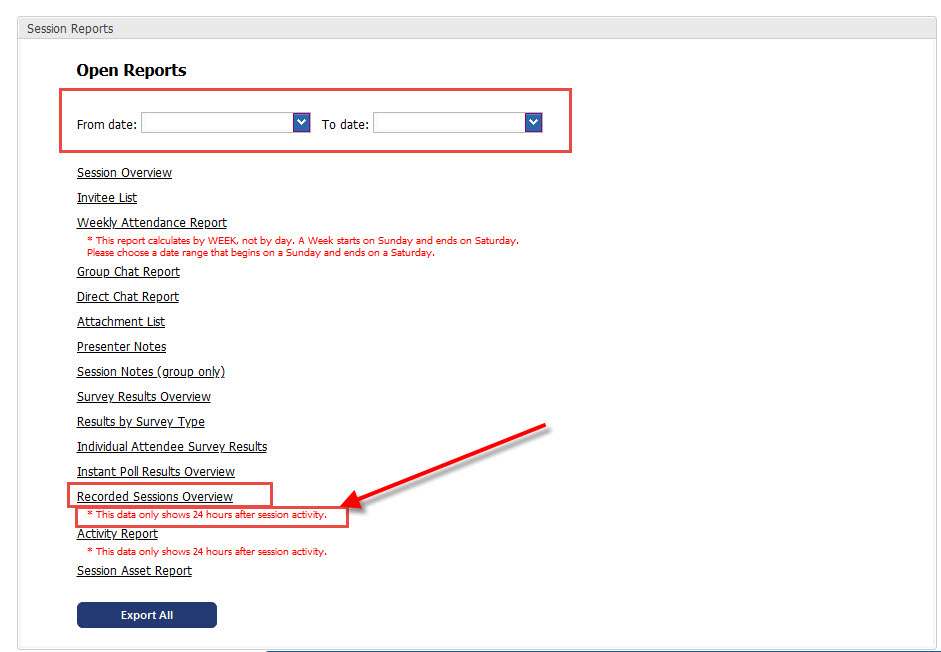View Results by Survey Type
The image size is (941, 652).
pyautogui.click(x=141, y=422)
